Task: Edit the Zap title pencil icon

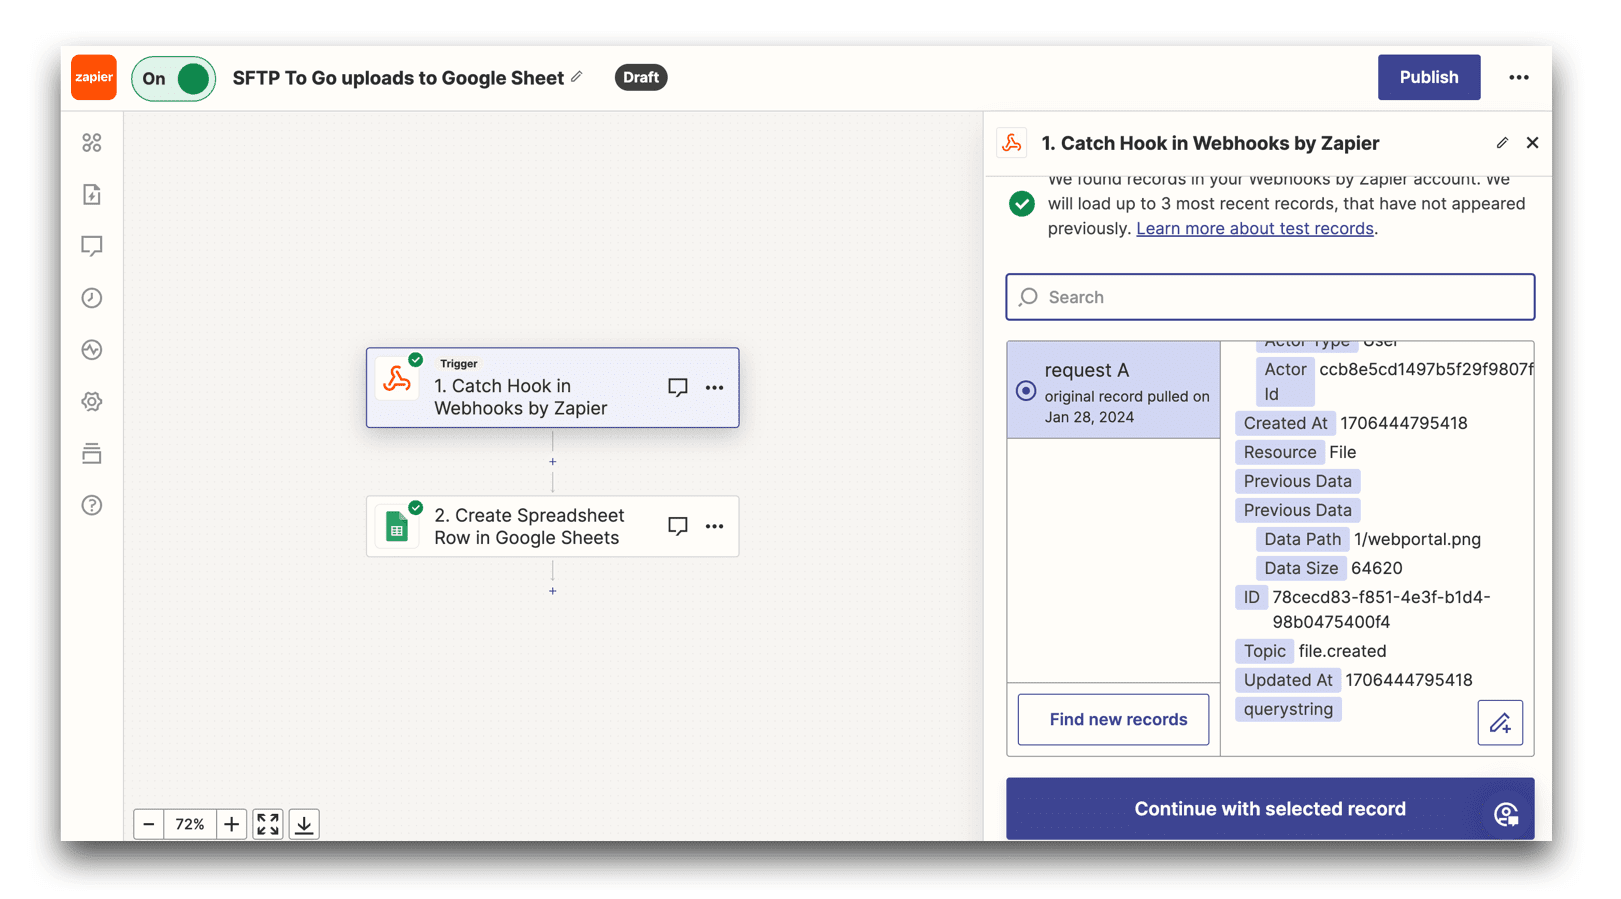Action: click(577, 77)
